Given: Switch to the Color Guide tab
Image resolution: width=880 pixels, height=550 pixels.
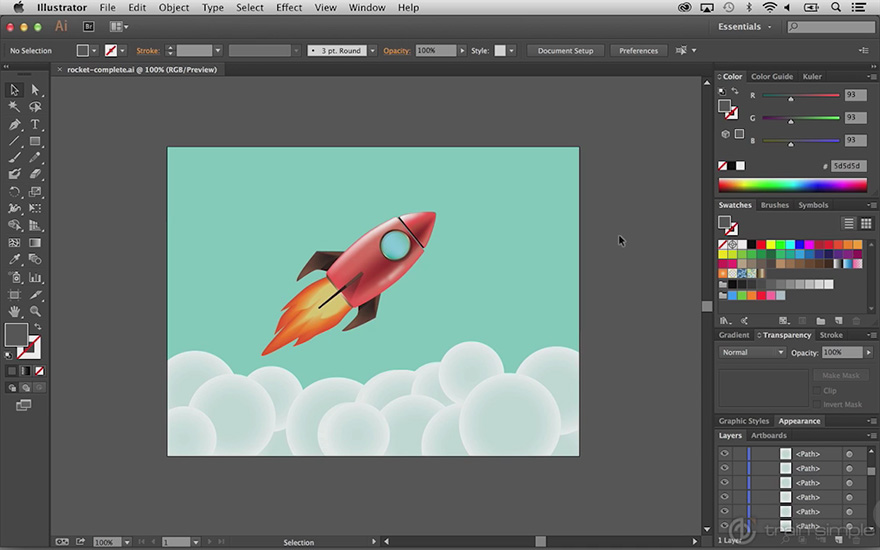Looking at the screenshot, I should pos(772,76).
